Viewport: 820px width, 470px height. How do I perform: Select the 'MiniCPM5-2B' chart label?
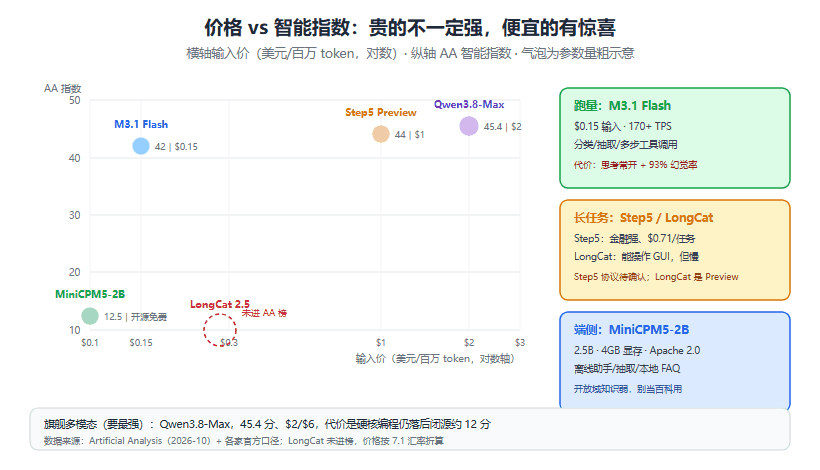pyautogui.click(x=90, y=294)
